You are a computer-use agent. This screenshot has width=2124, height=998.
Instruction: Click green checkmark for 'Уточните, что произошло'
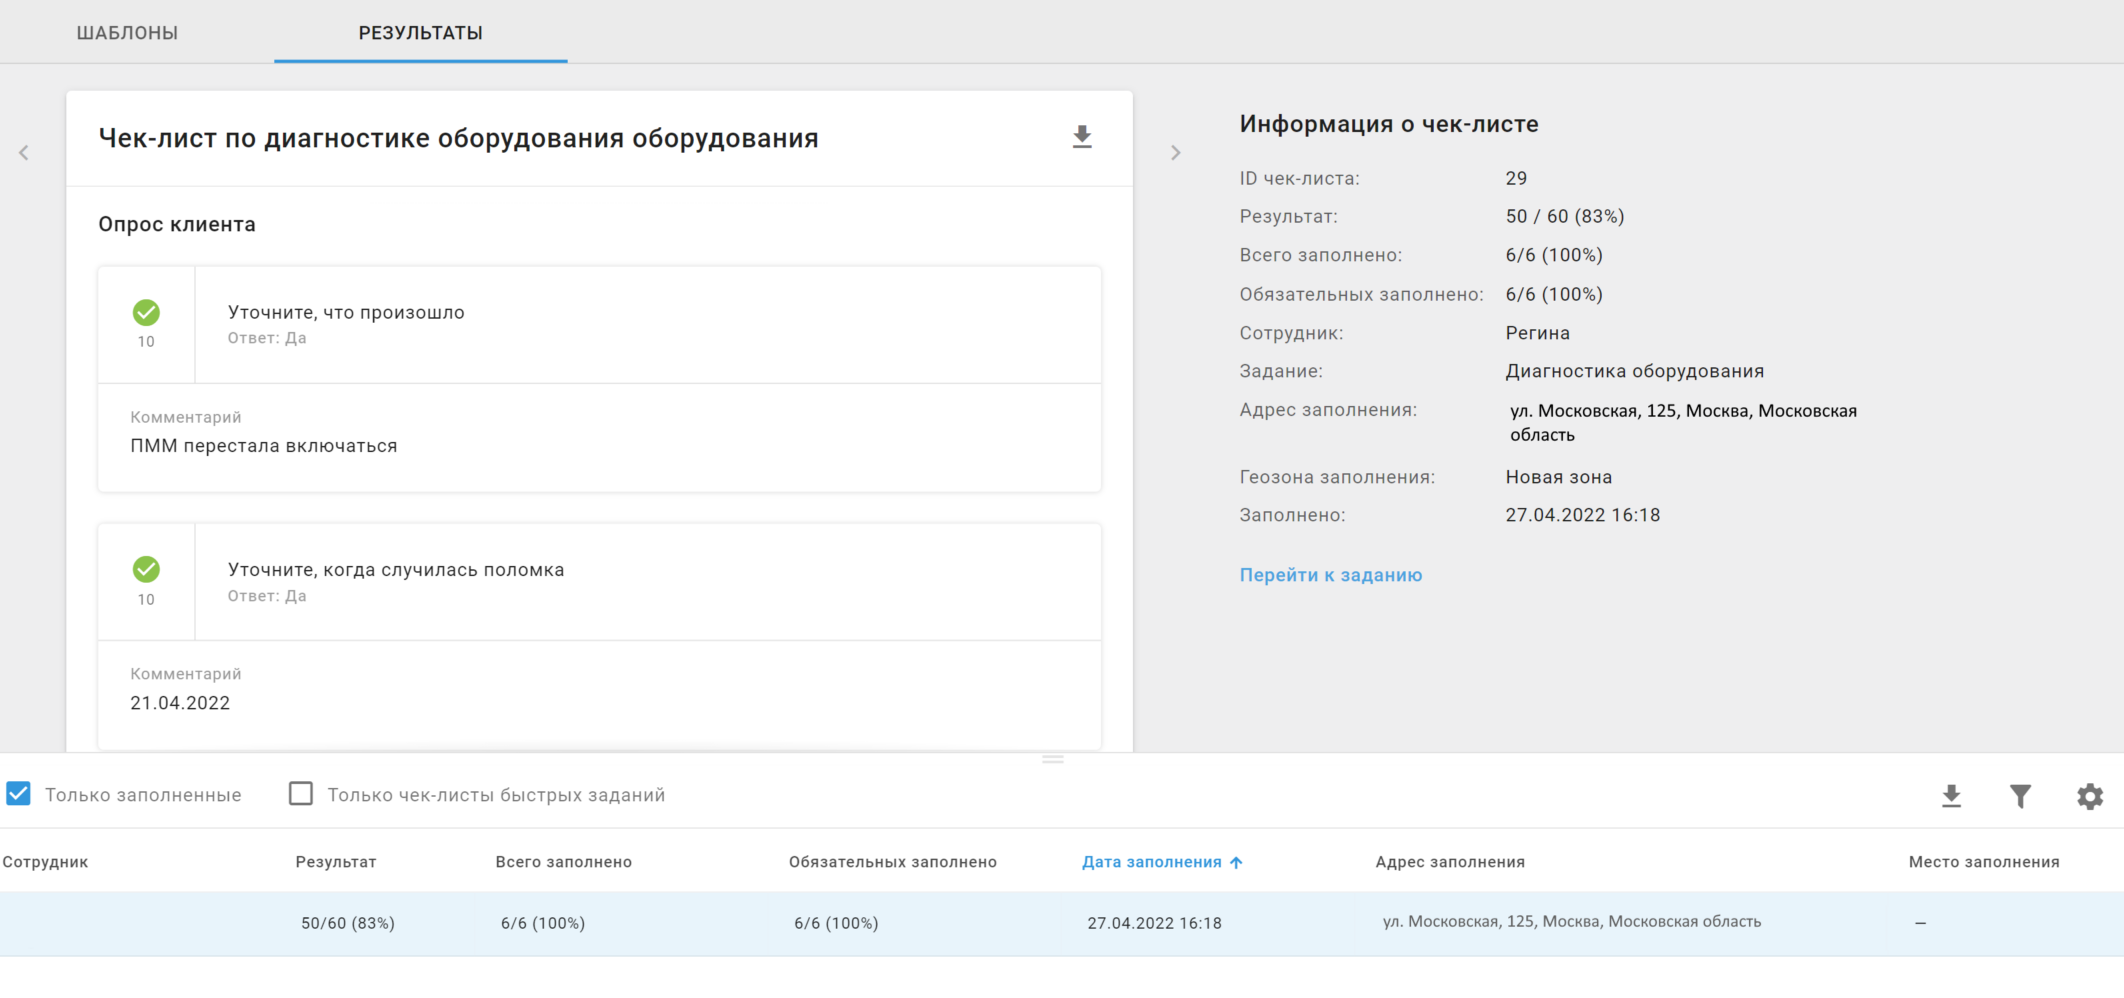click(146, 313)
